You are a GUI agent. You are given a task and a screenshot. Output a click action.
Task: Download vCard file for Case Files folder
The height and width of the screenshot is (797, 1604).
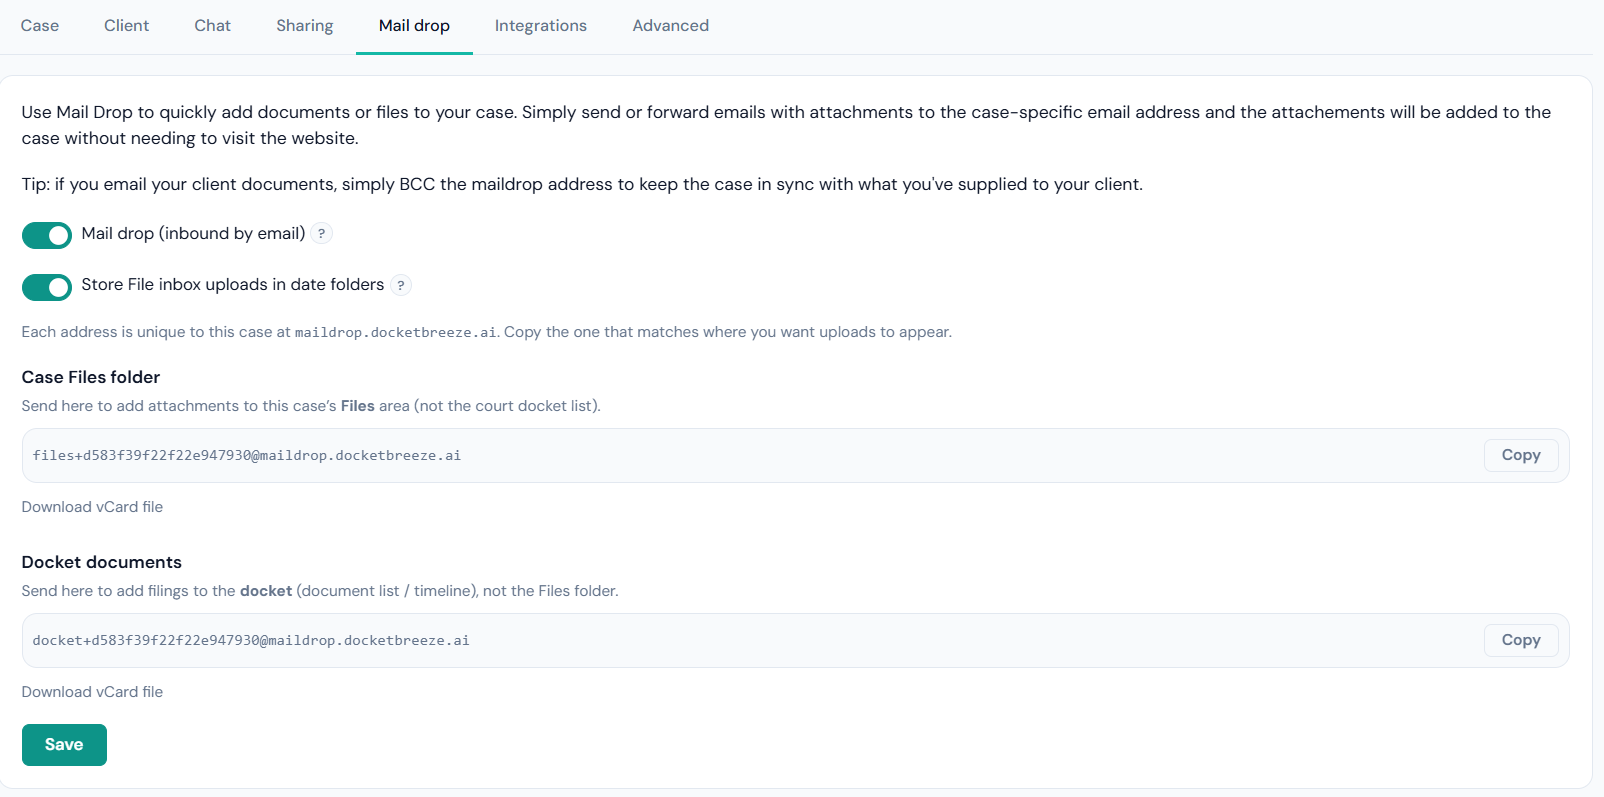[92, 507]
